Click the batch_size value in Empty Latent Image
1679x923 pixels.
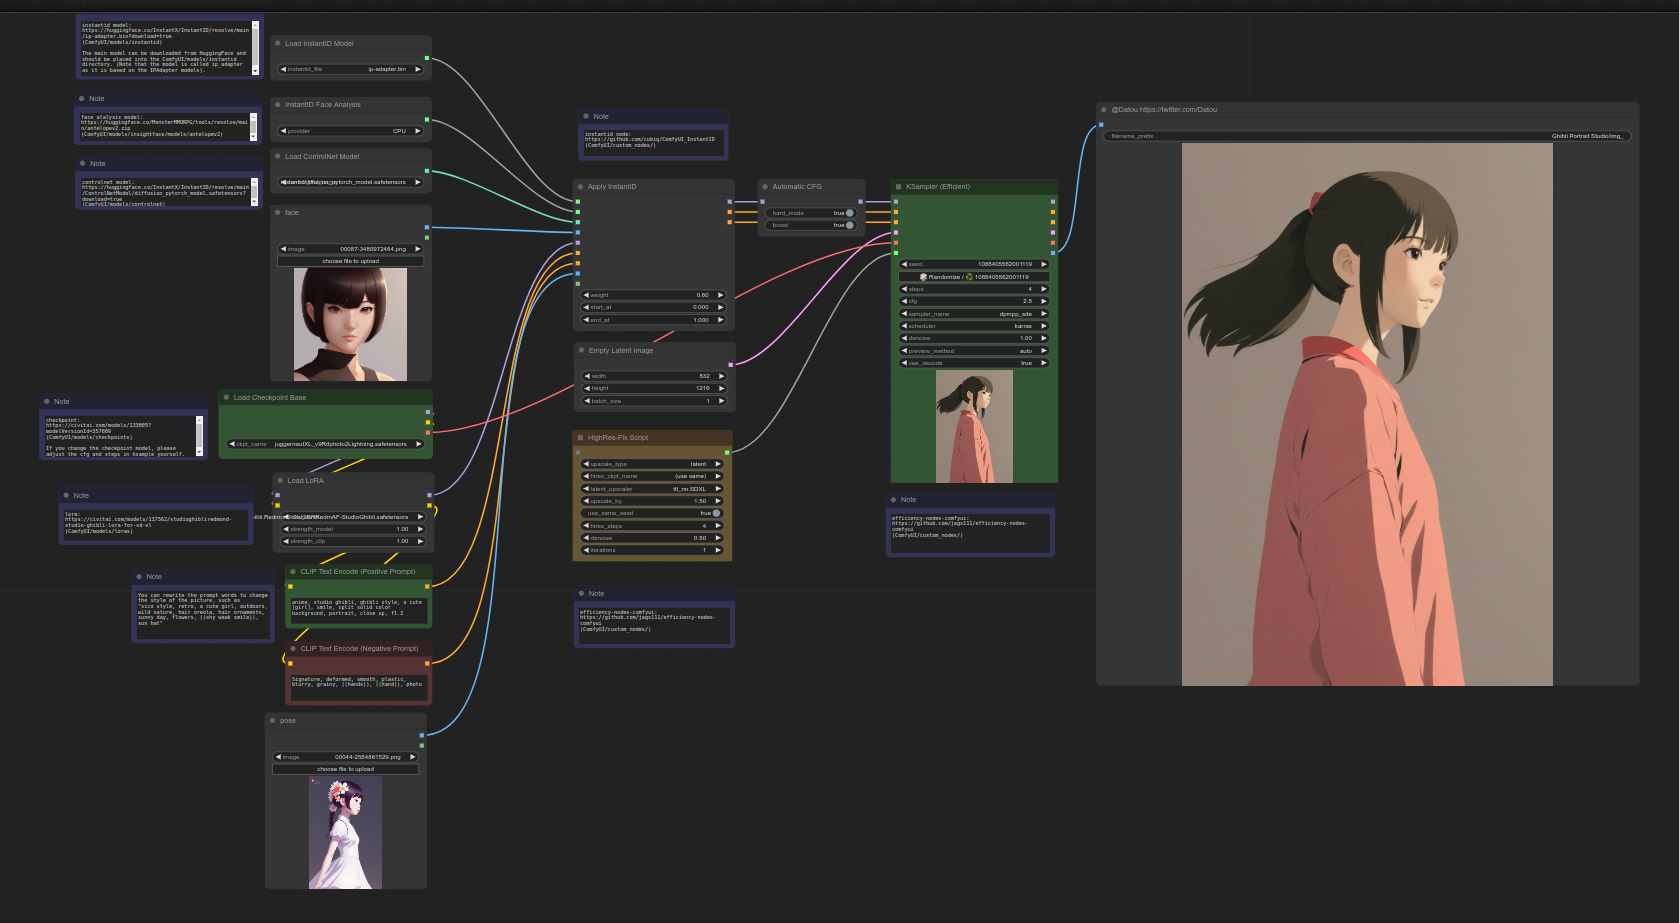[x=654, y=401]
